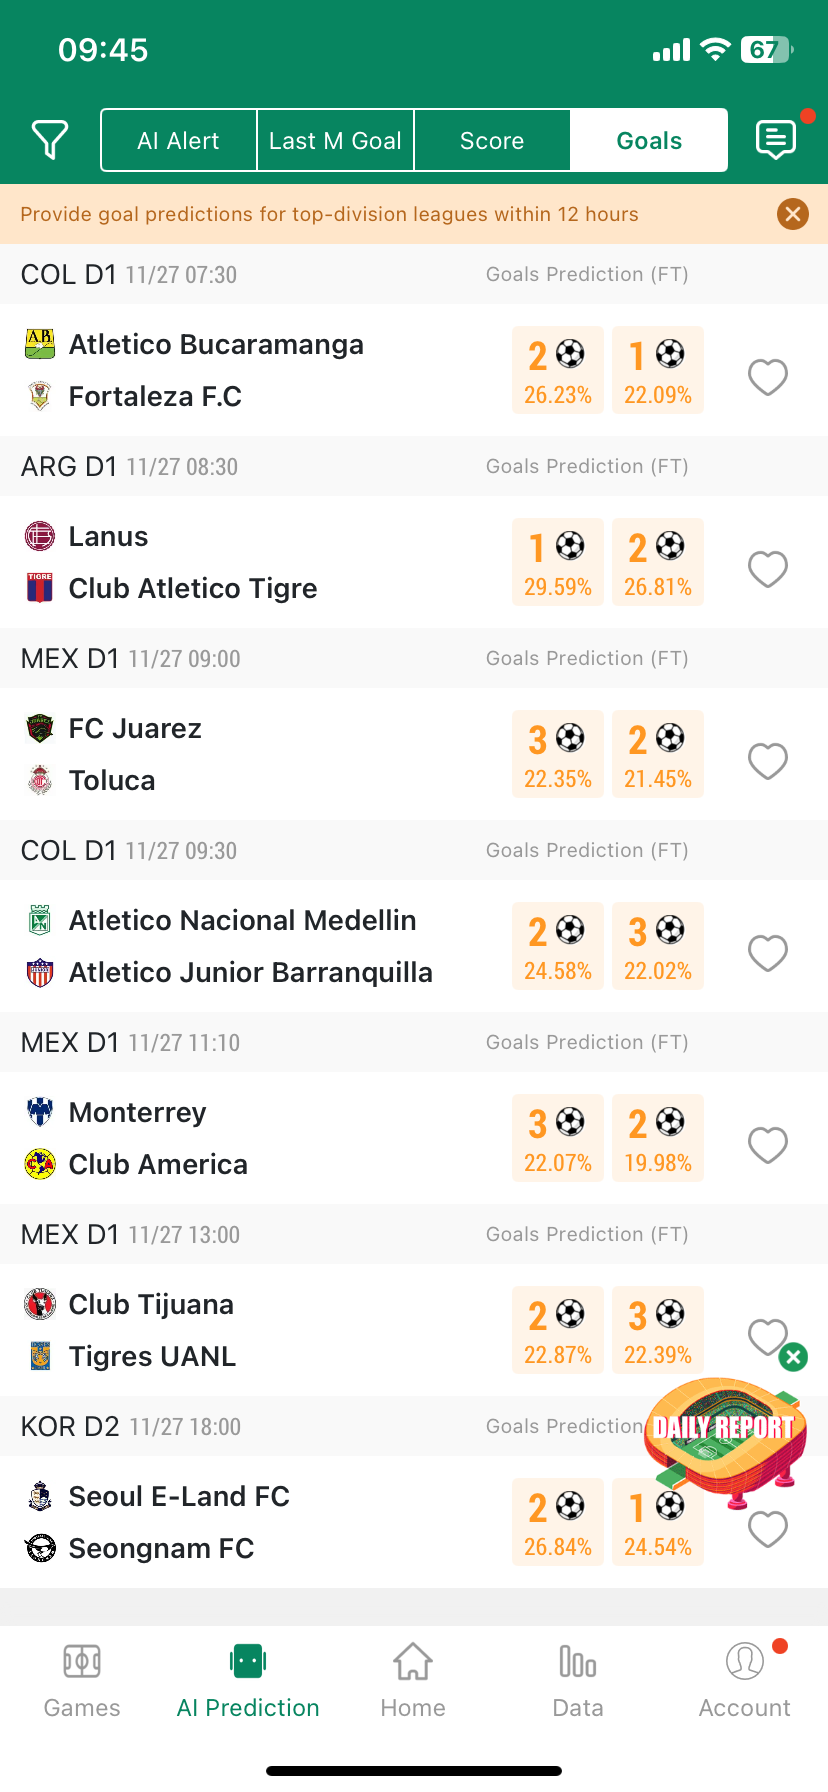828x1792 pixels.
Task: Close the Daily Report floating widget
Action: [x=793, y=1357]
